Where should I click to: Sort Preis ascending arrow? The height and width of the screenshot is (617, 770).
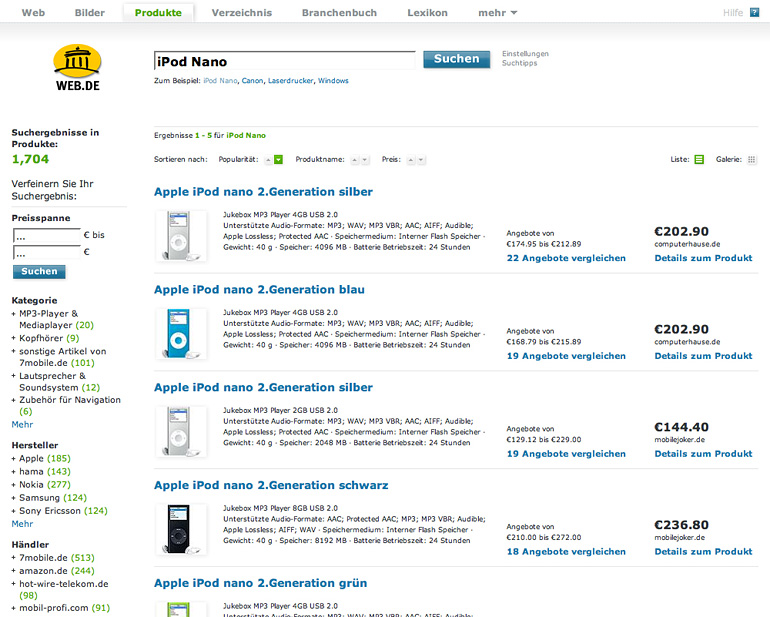(411, 160)
